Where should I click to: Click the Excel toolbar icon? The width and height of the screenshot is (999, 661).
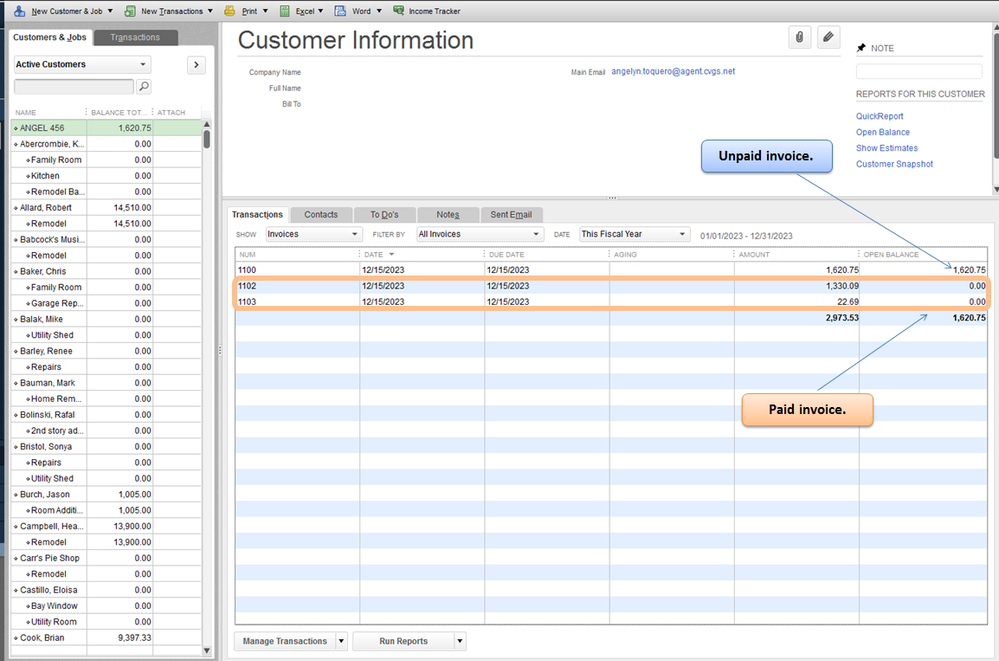point(285,11)
